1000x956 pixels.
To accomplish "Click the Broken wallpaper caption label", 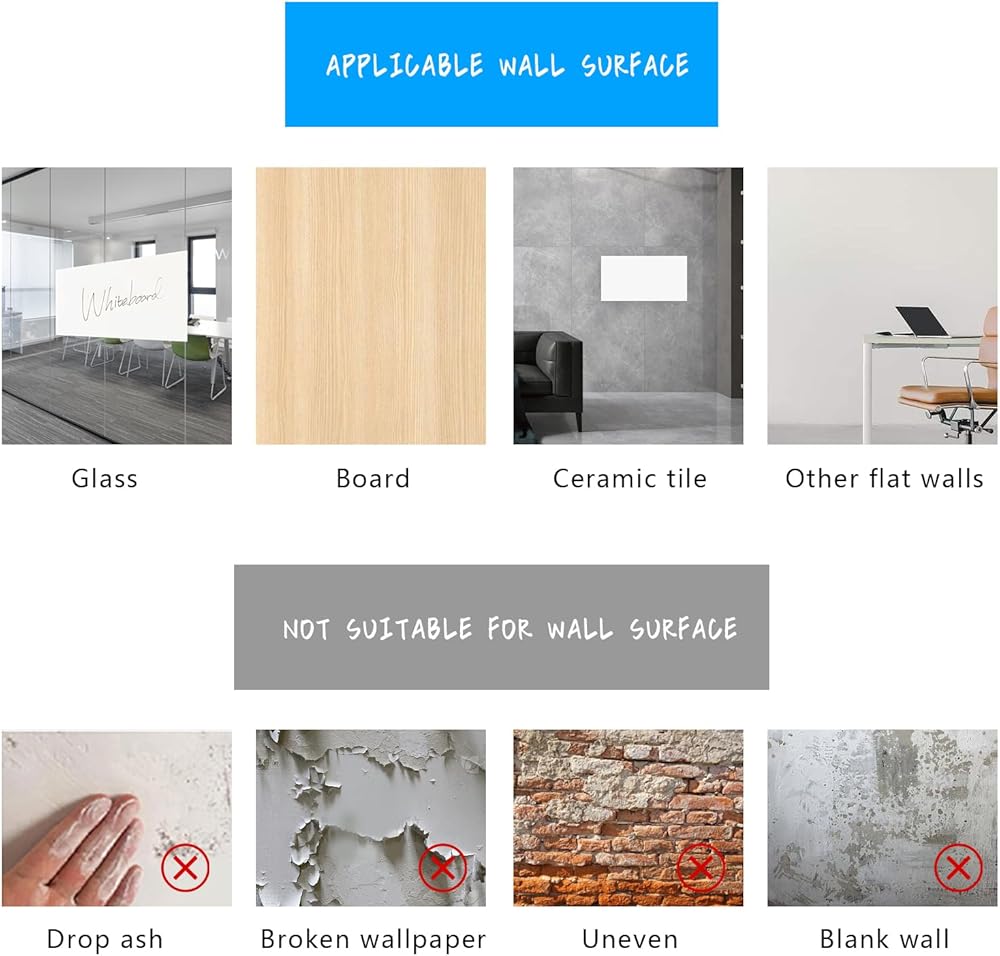I will (x=373, y=939).
